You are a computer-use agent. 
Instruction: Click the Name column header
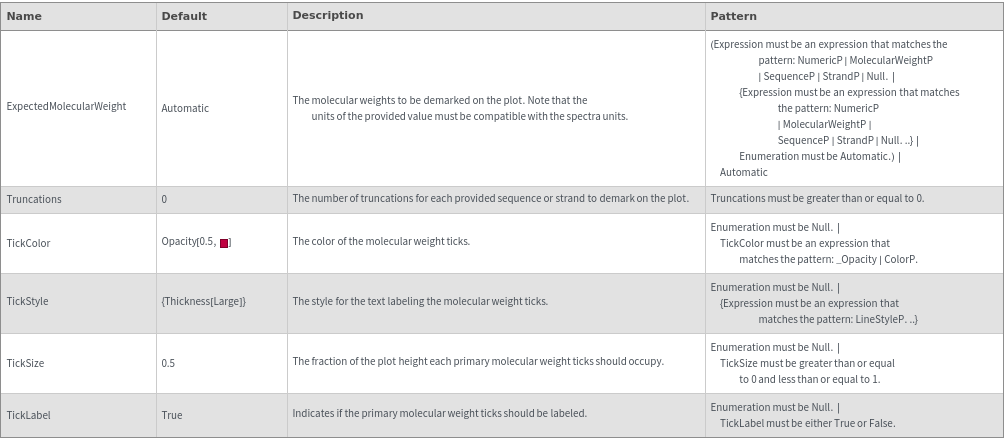[x=24, y=16]
